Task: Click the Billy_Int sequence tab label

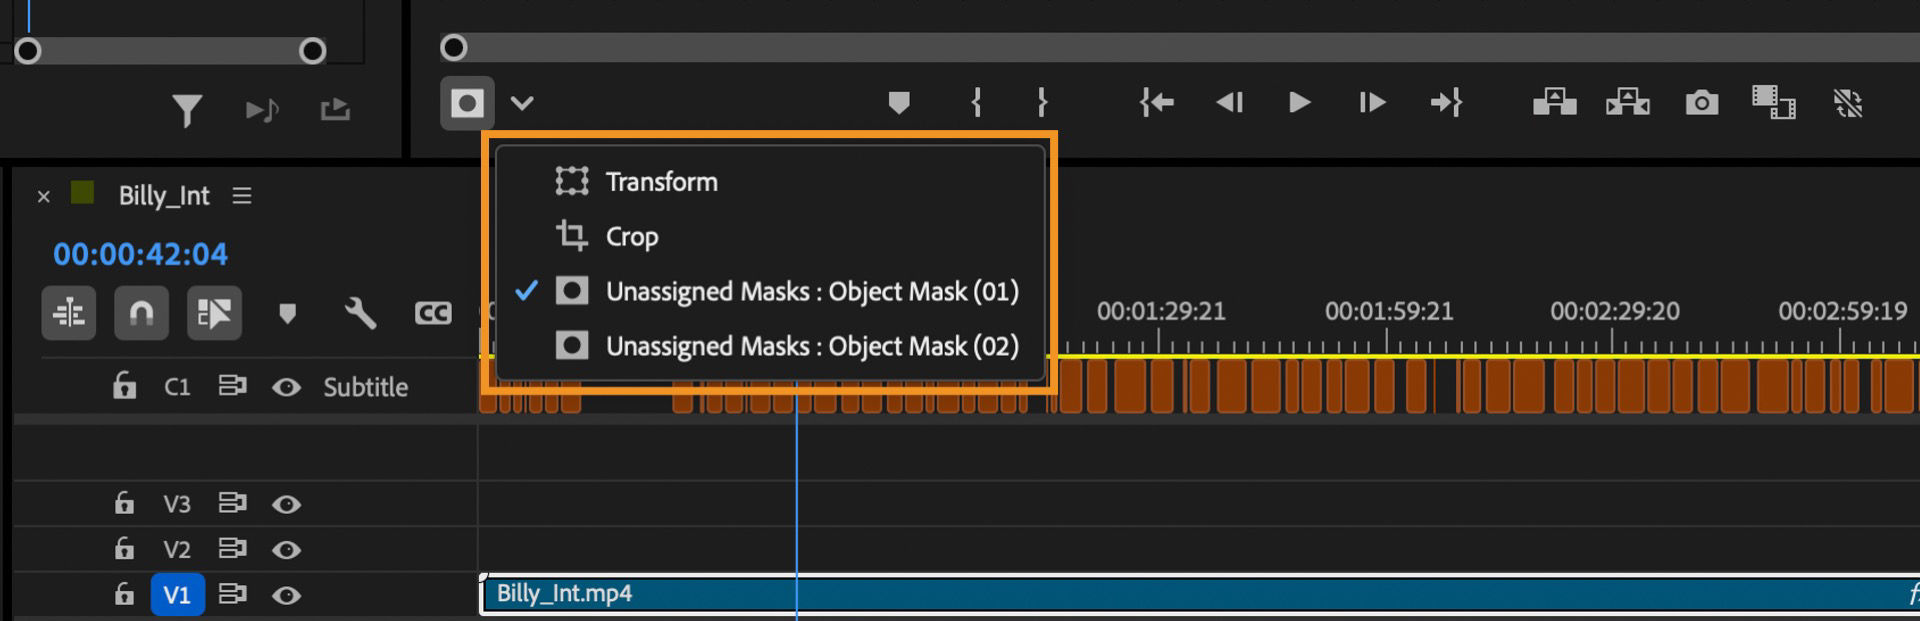Action: tap(164, 196)
